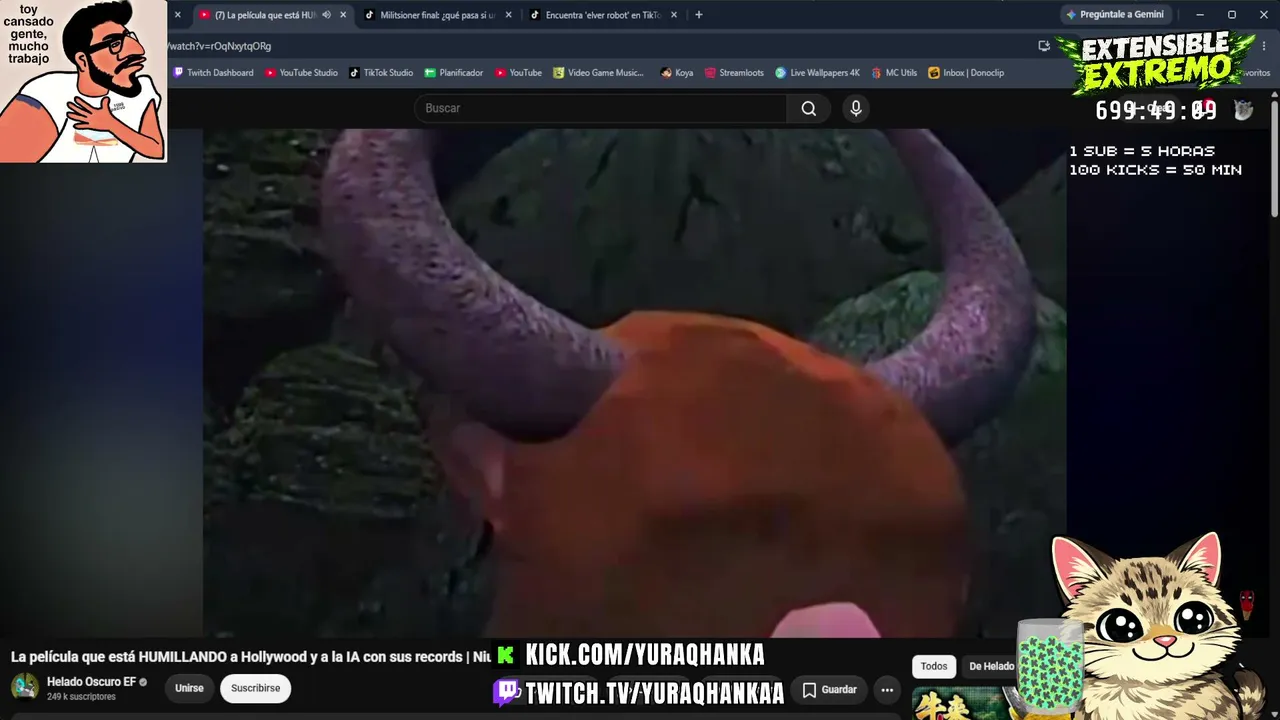The image size is (1280, 720).
Task: Select the De Helado filter chip
Action: (991, 666)
